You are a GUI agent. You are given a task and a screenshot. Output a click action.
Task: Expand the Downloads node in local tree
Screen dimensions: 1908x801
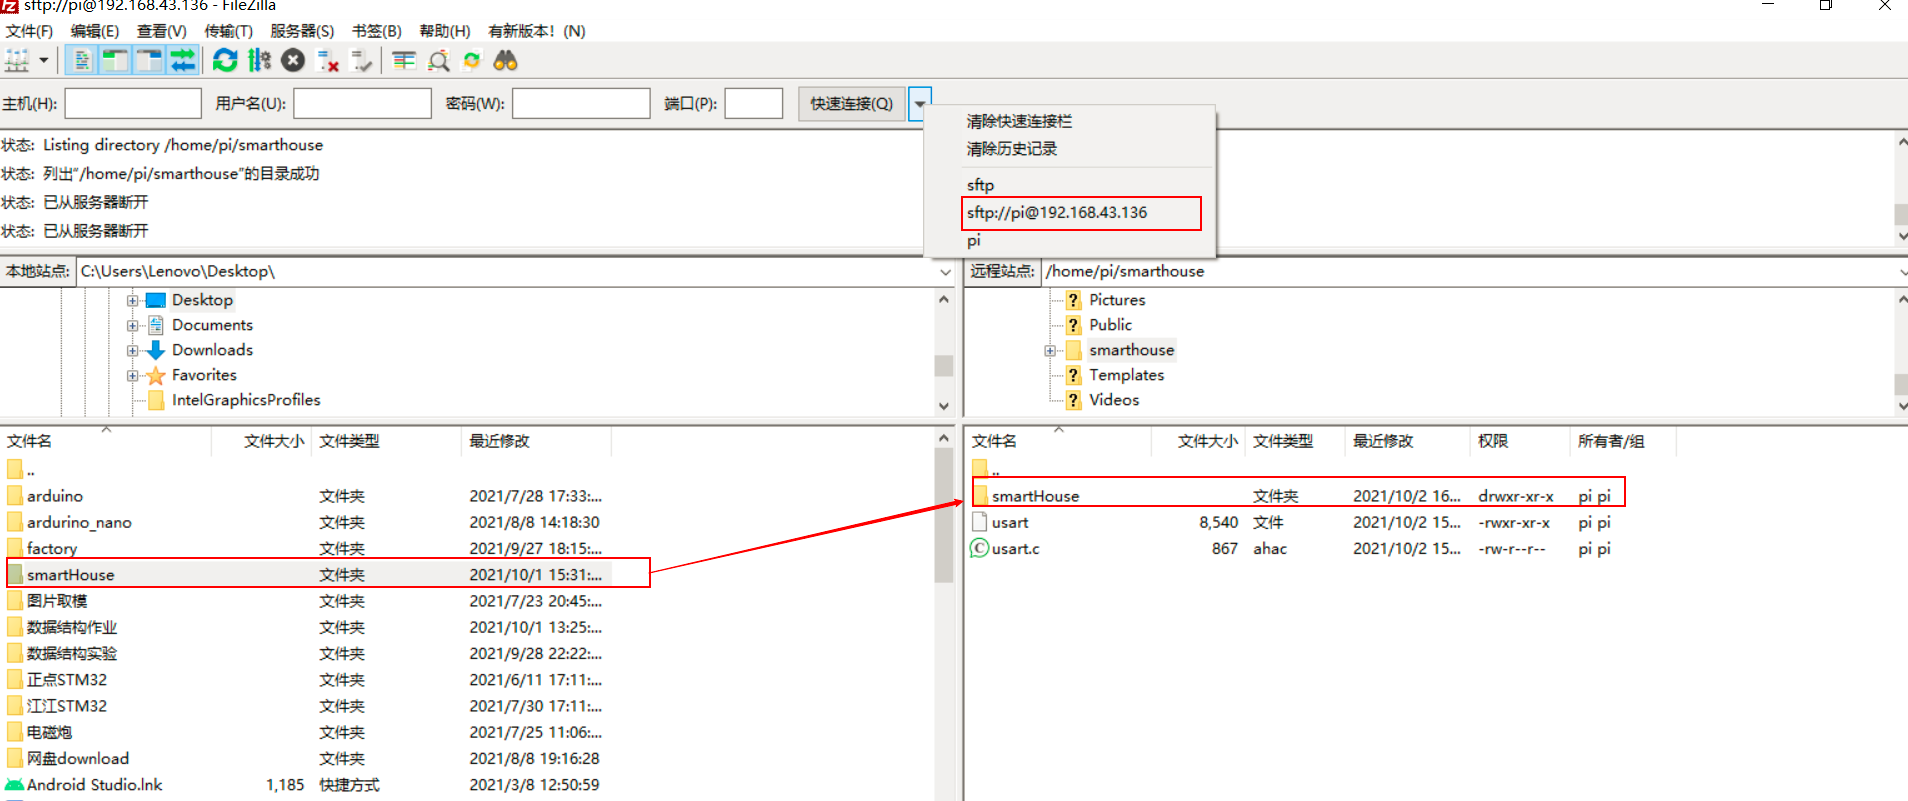point(132,350)
